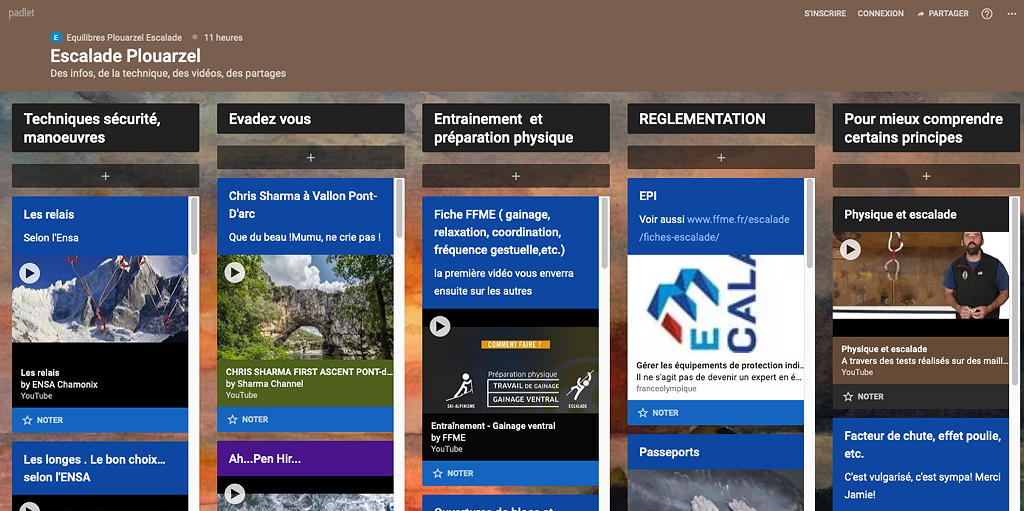This screenshot has width=1024, height=511.
Task: Add a post under Entrainement et préparation physique
Action: click(516, 176)
